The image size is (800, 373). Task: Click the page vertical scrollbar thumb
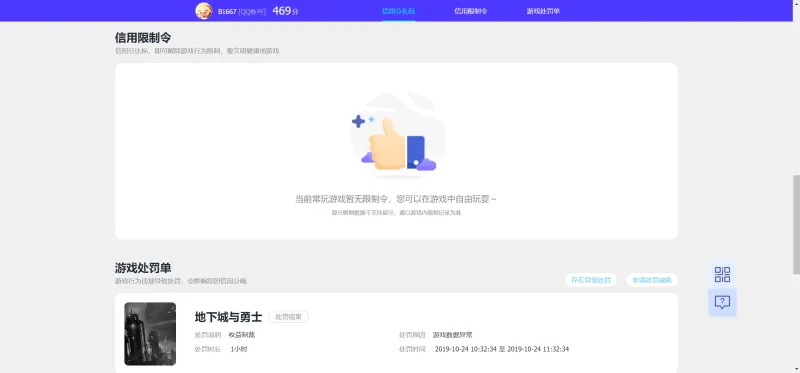pos(796,225)
